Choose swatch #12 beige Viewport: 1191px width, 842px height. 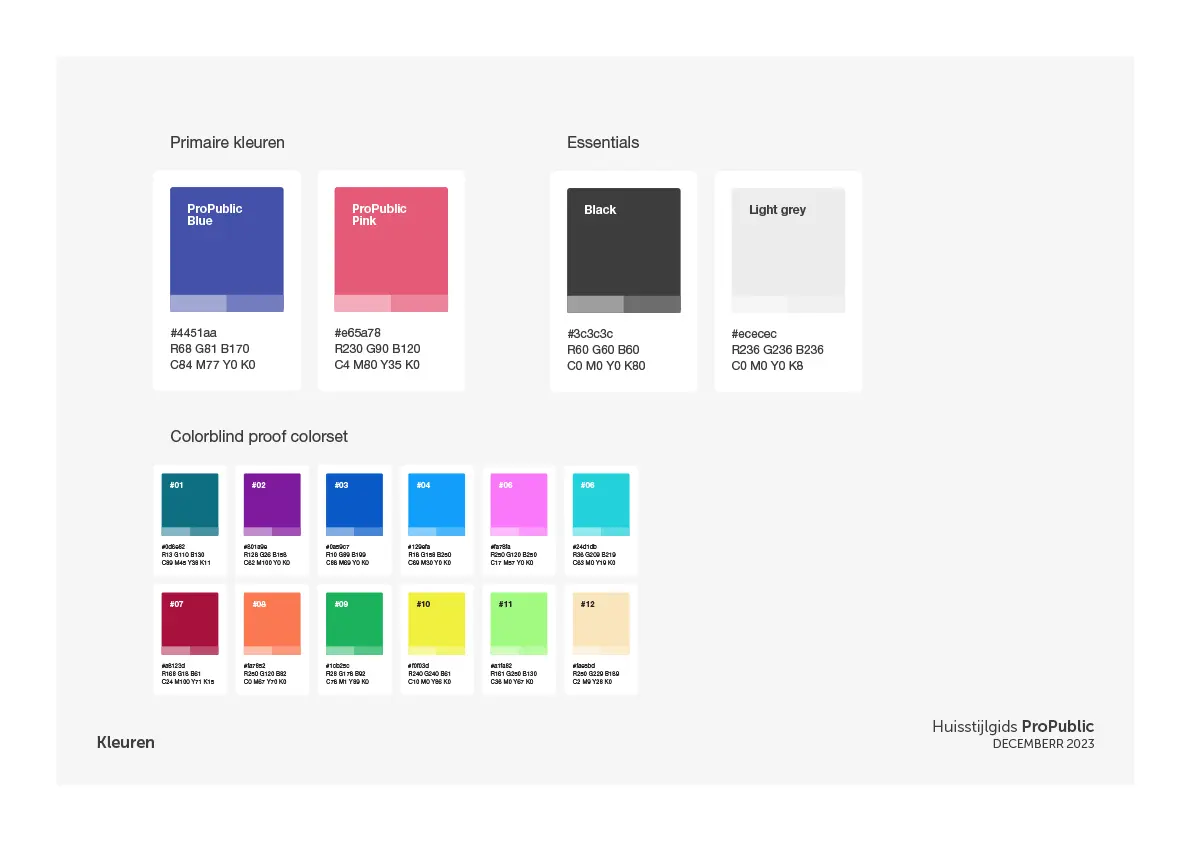(601, 623)
